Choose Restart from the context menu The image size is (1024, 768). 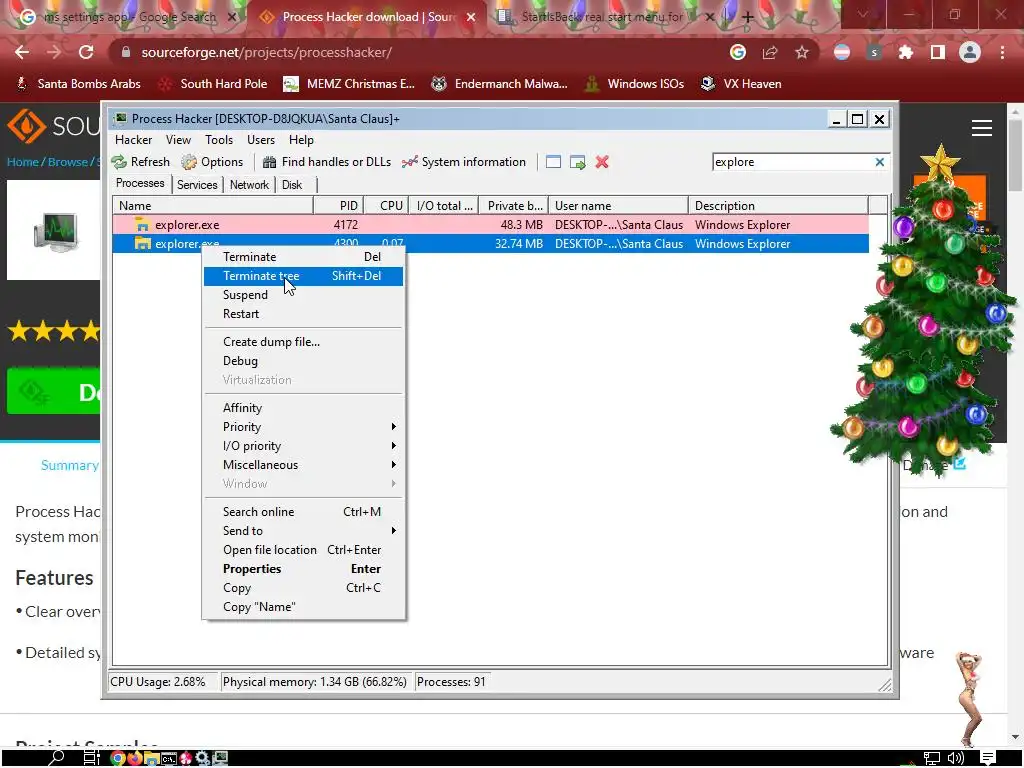pos(304,313)
